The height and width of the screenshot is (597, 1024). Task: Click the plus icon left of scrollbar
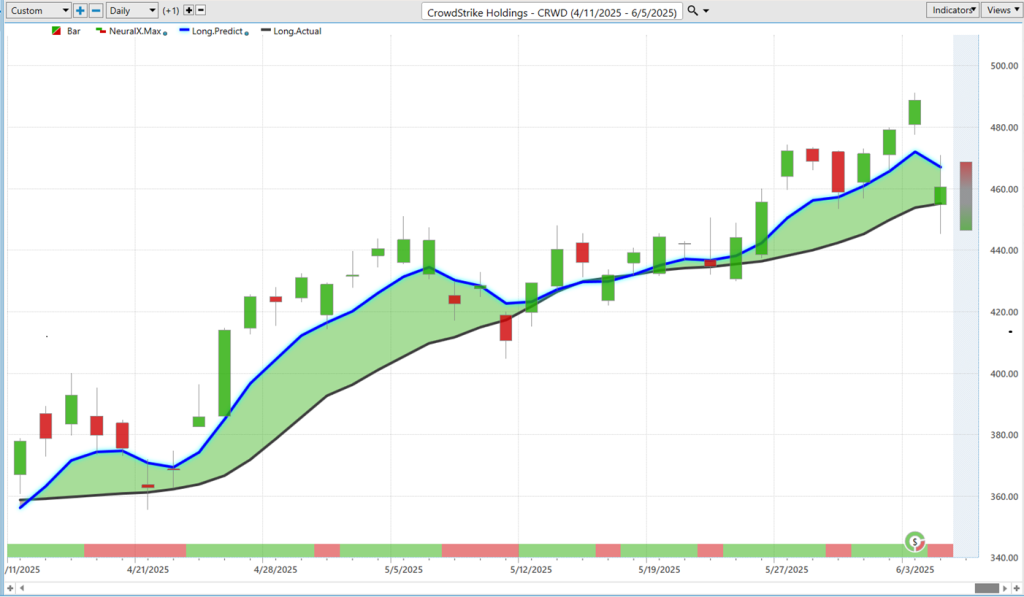coord(10,589)
